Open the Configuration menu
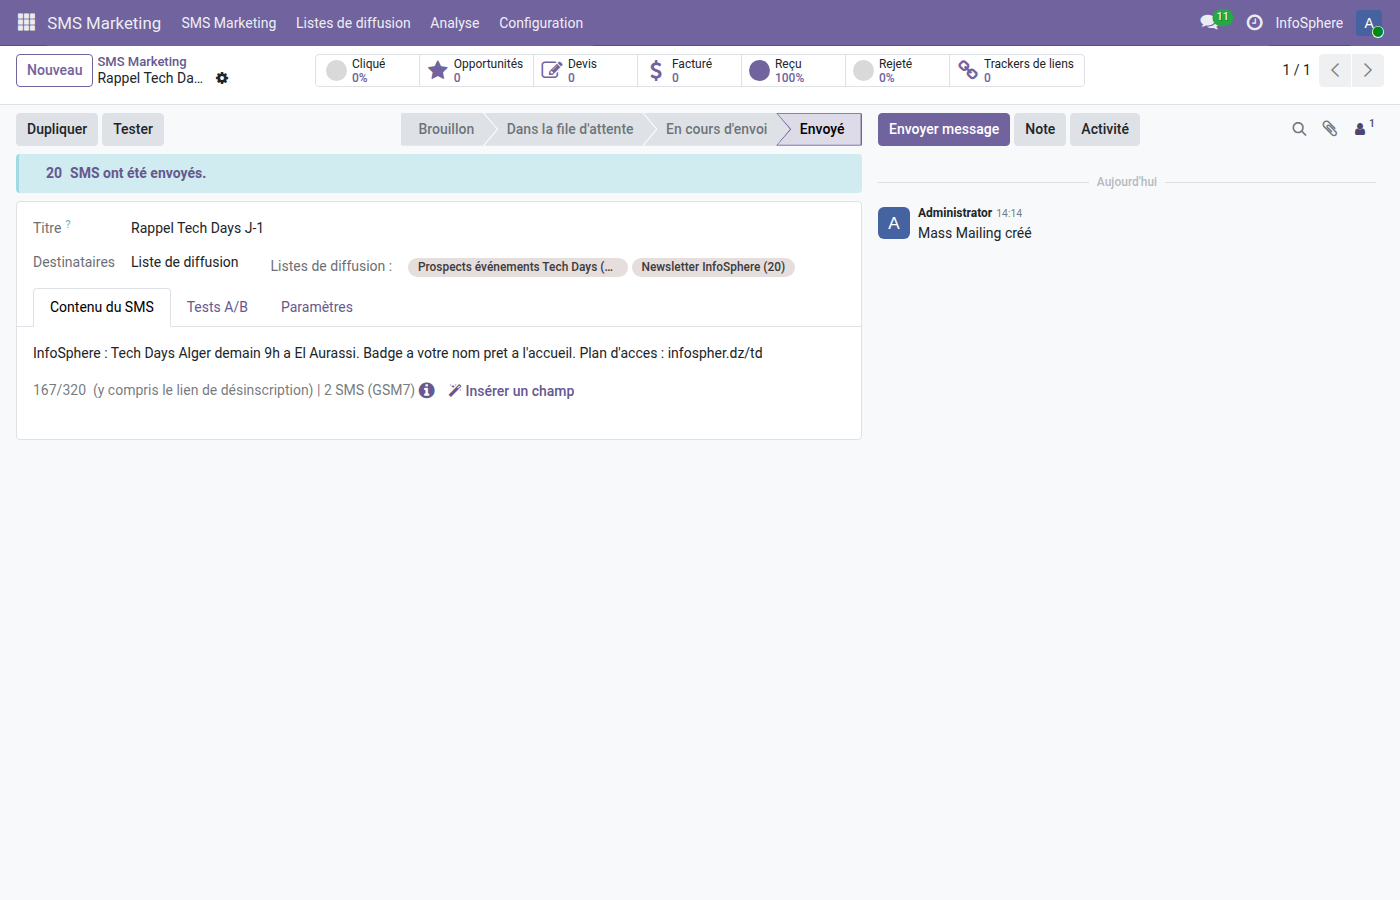This screenshot has height=900, width=1400. tap(540, 23)
